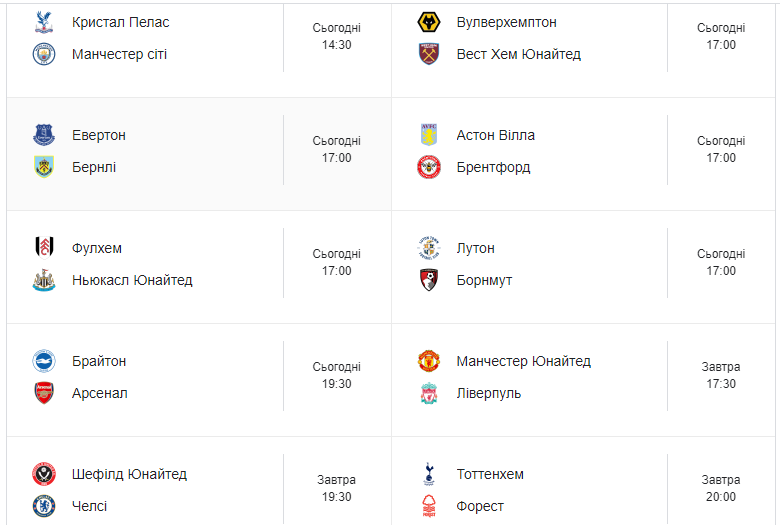Select the Челсі team name
This screenshot has width=780, height=525.
90,506
